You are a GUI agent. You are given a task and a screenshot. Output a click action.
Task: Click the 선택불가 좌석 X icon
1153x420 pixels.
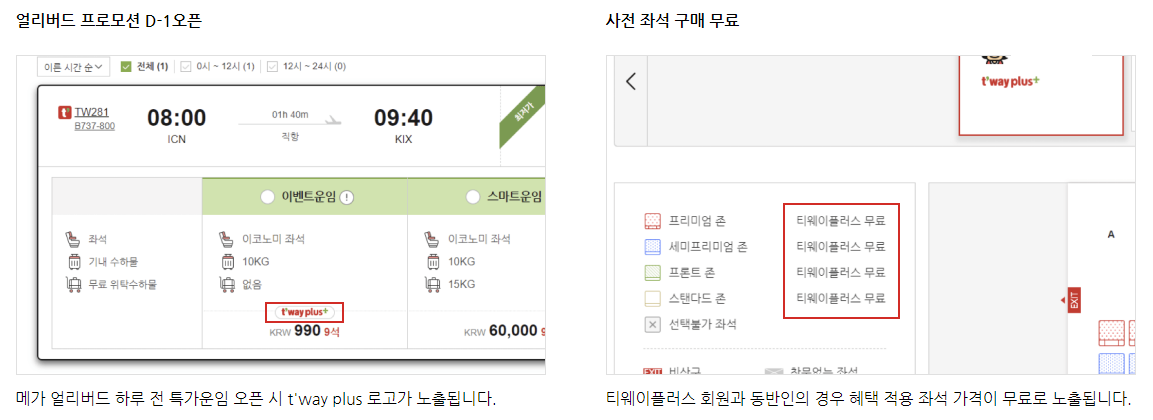(x=653, y=324)
